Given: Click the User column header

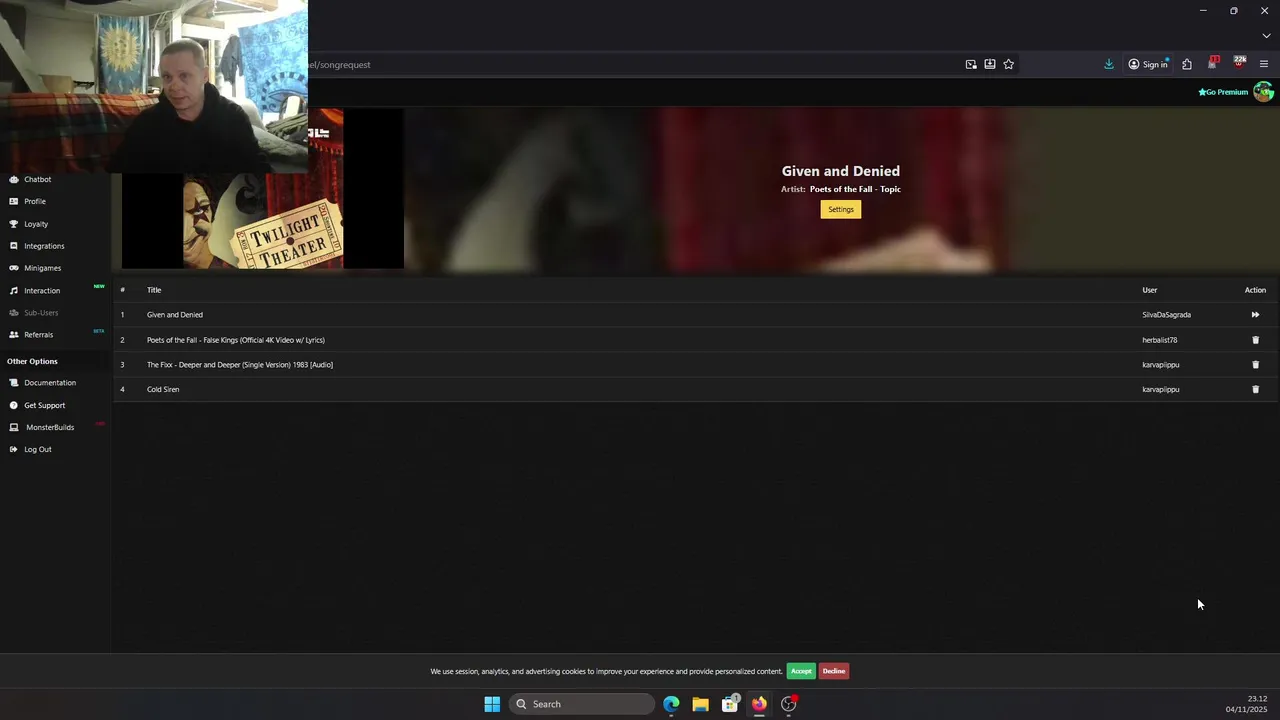Looking at the screenshot, I should [x=1150, y=290].
